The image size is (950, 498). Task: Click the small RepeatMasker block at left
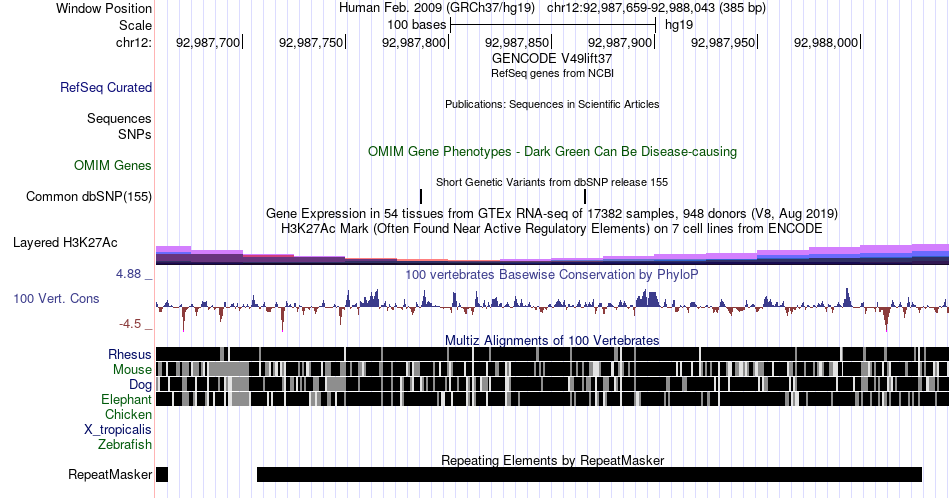coord(162,474)
